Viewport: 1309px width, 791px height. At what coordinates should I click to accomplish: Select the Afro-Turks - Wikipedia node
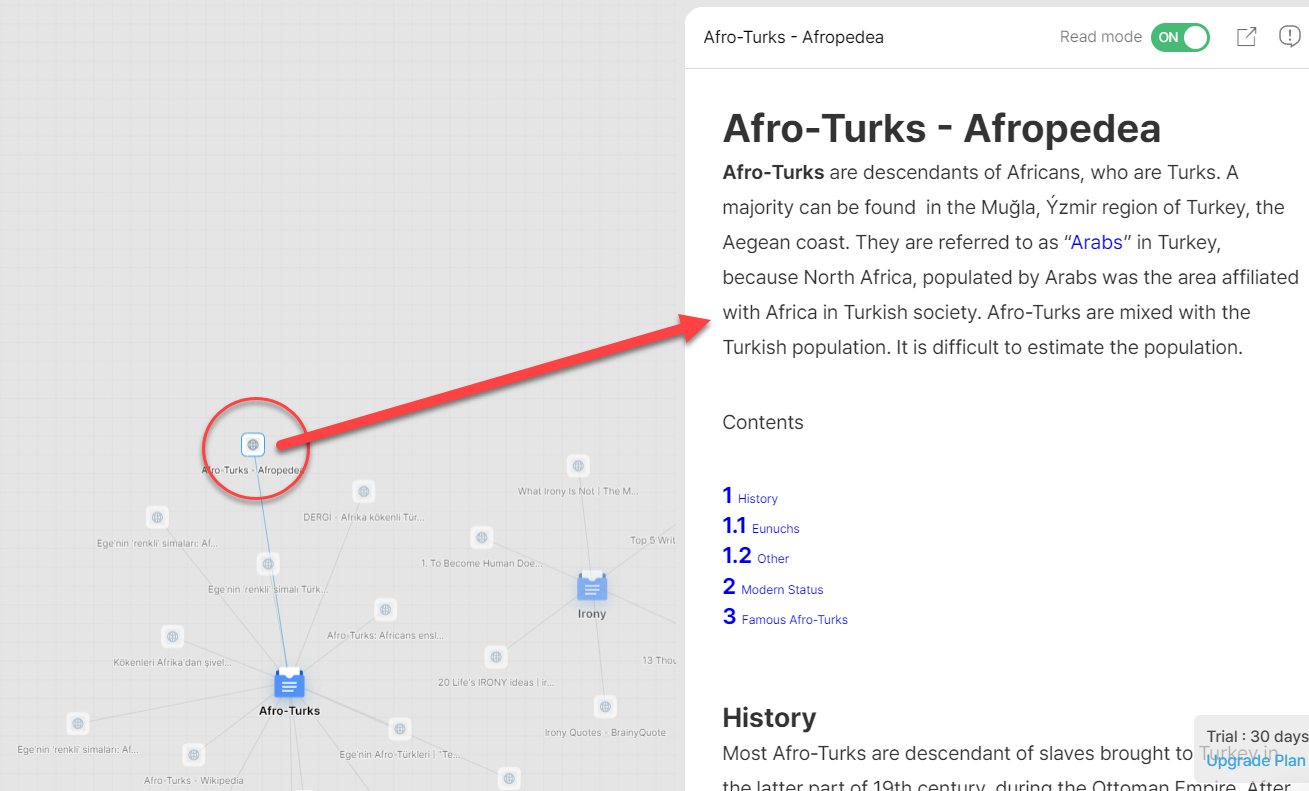(x=194, y=755)
